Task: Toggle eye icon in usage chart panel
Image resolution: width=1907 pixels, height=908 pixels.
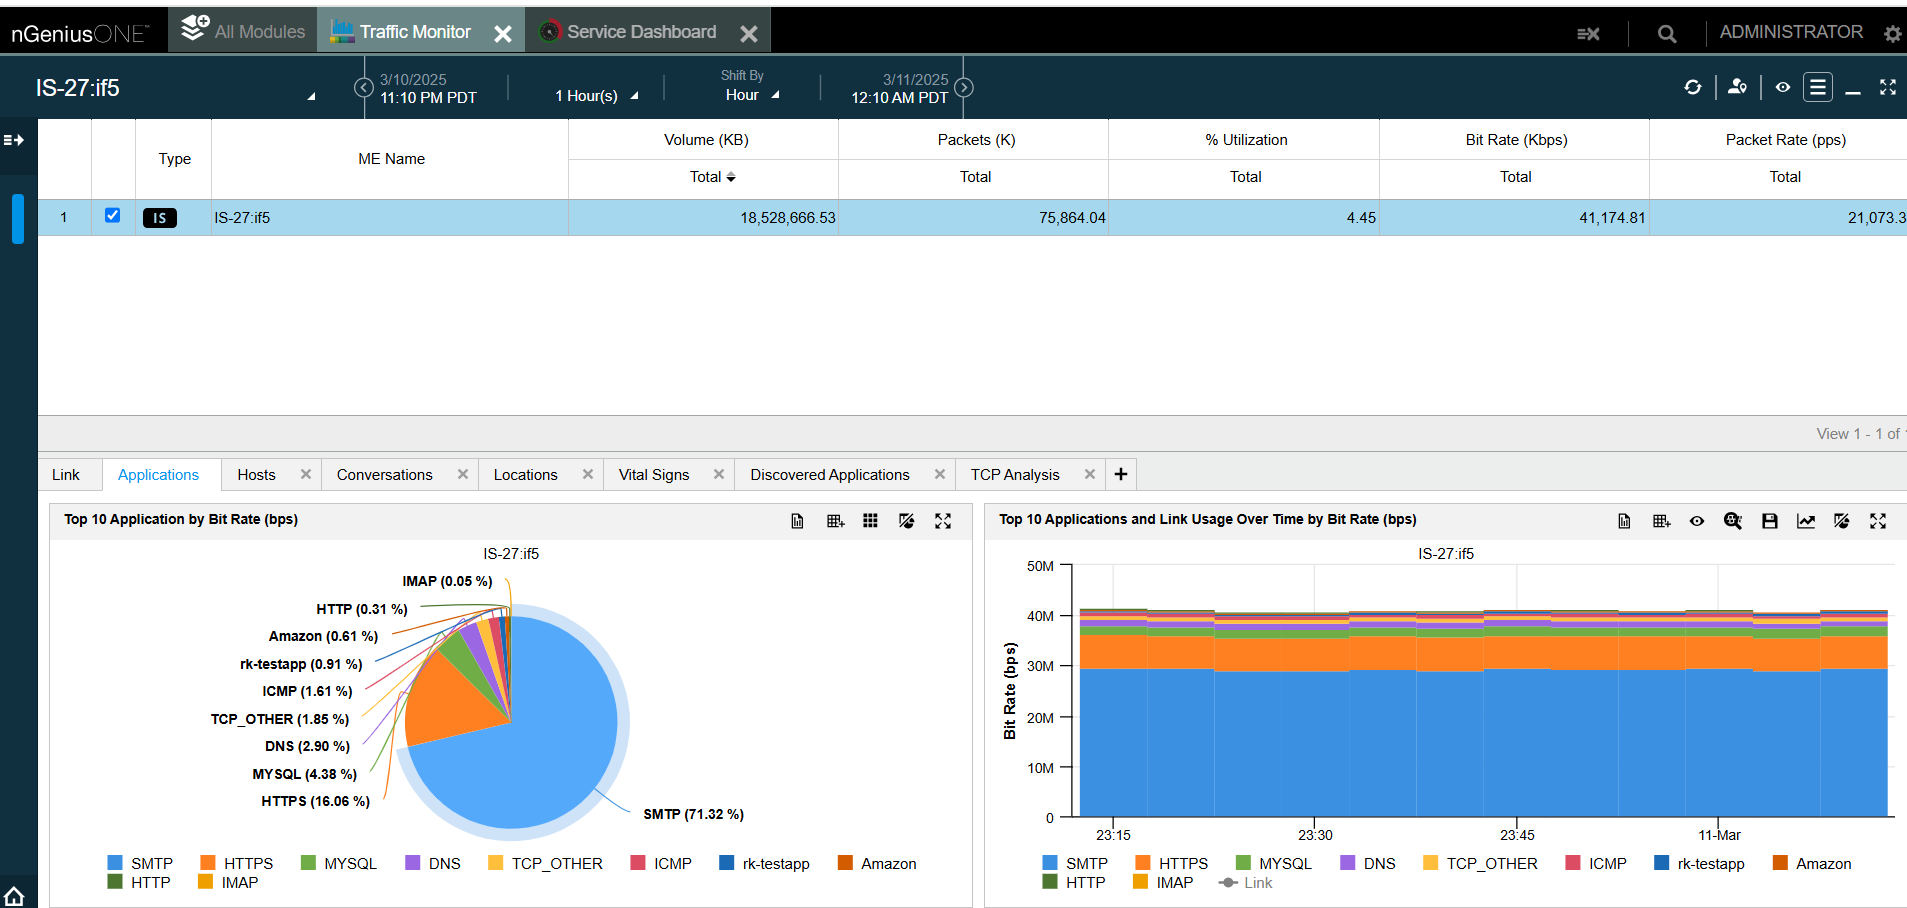Action: point(1696,521)
